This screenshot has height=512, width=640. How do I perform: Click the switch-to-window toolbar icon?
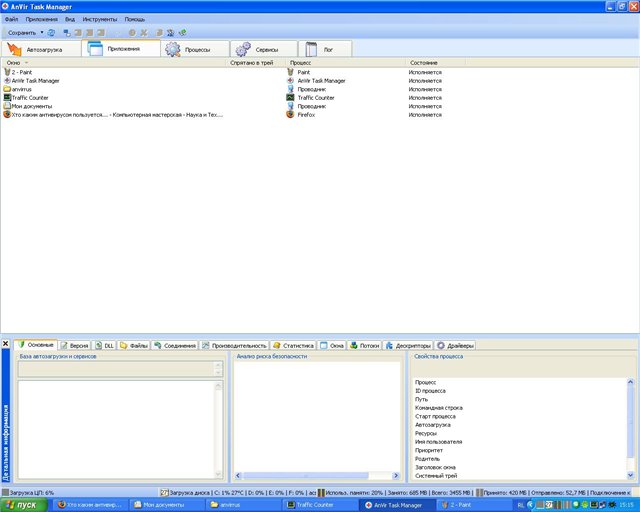[x=67, y=33]
